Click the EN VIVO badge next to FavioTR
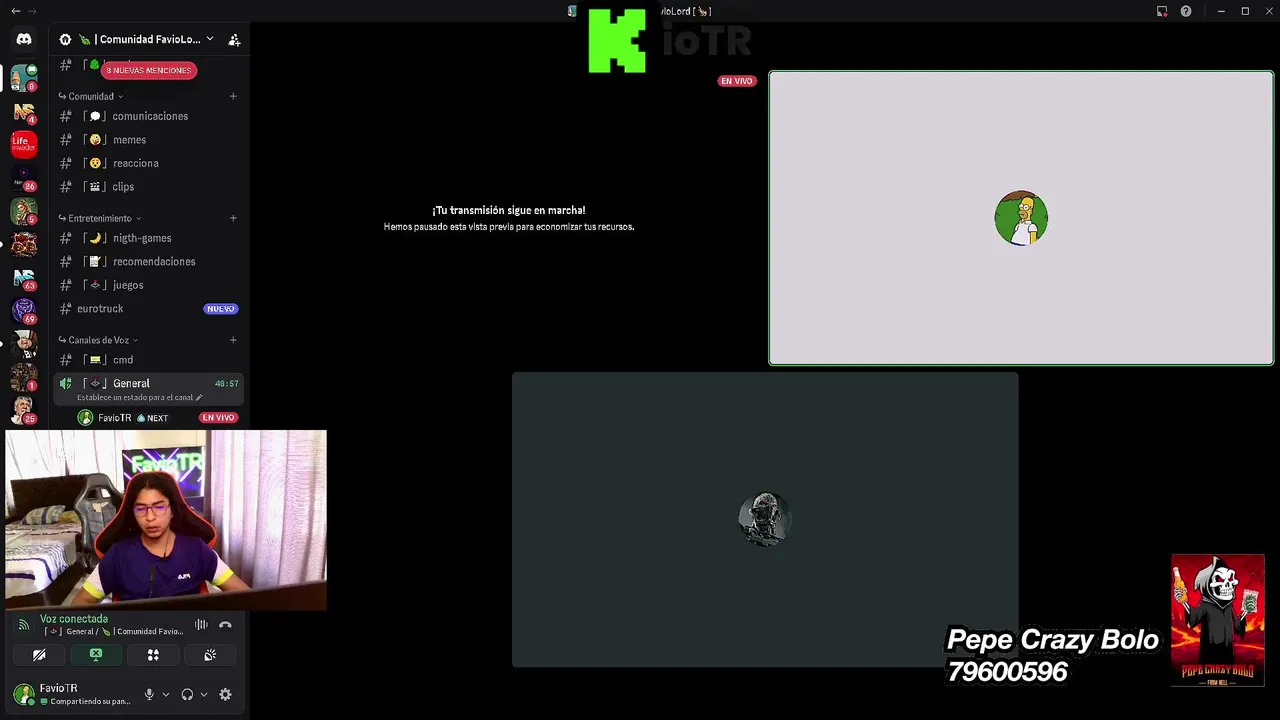This screenshot has height=720, width=1280. click(218, 418)
